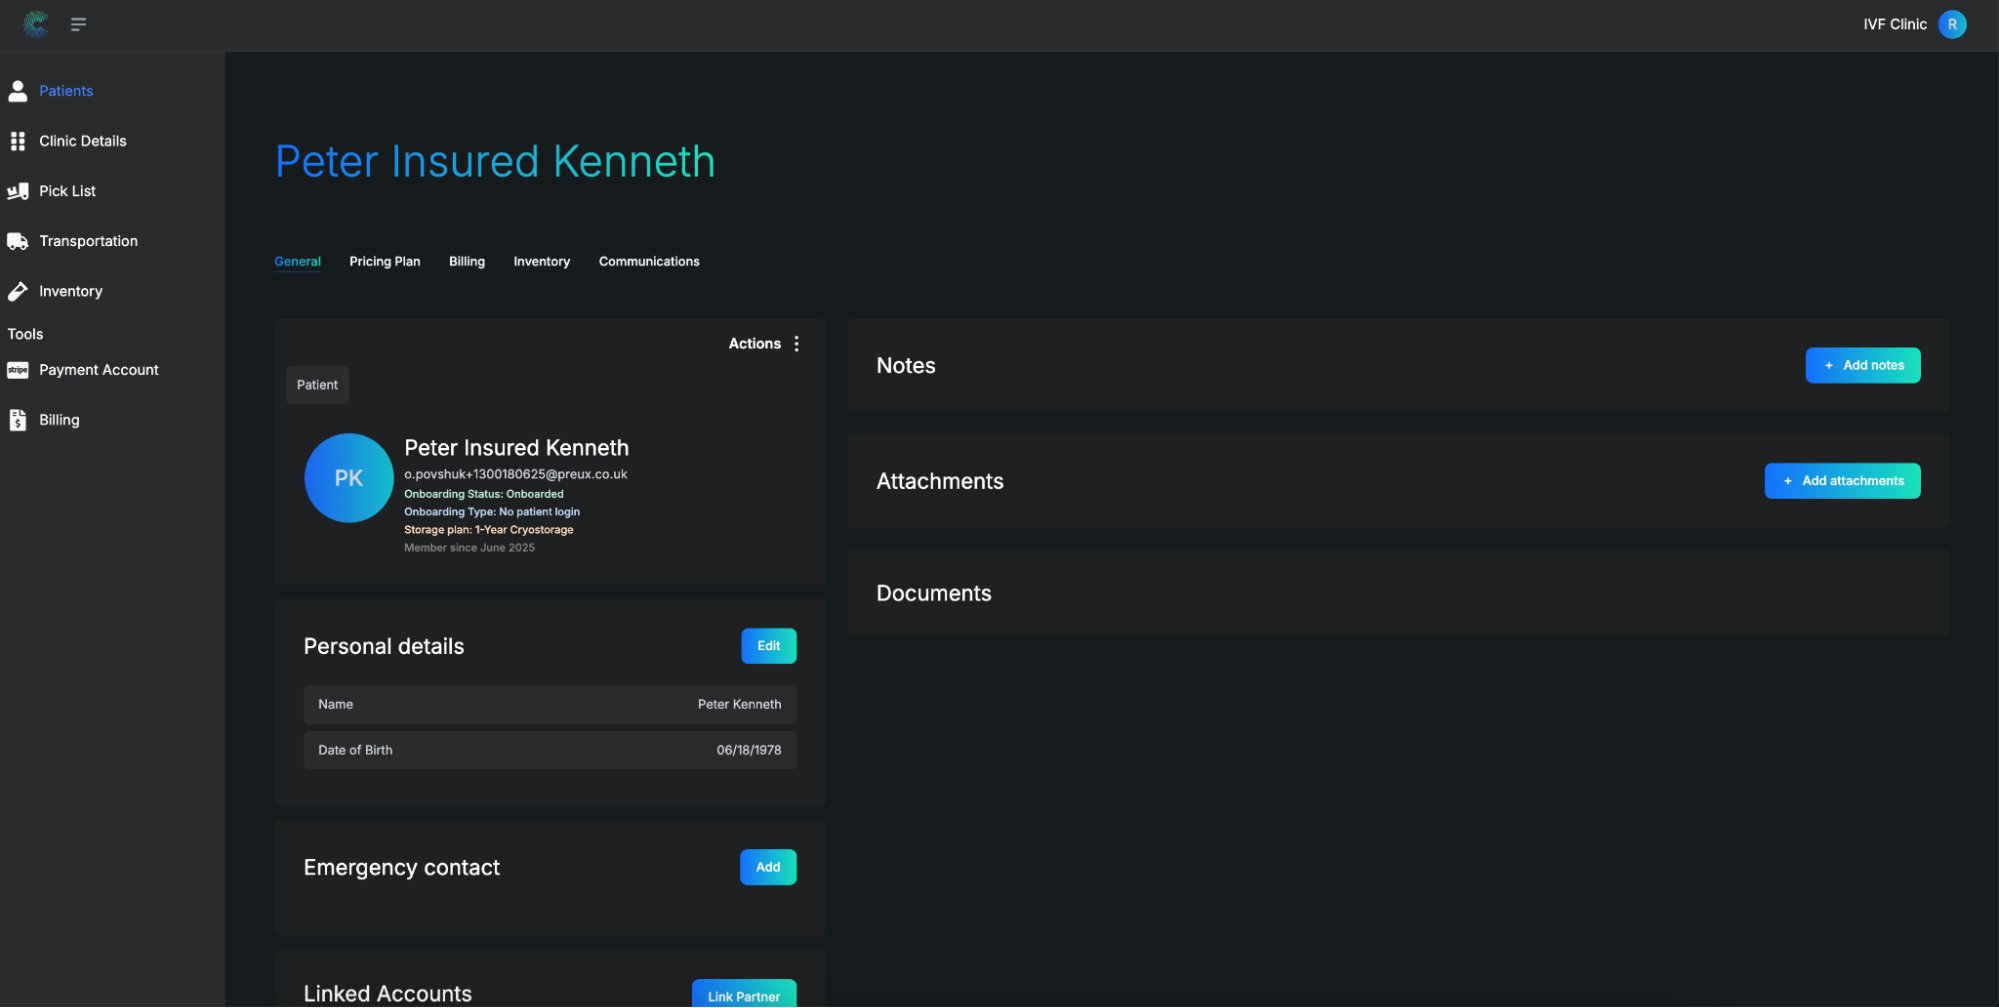Click the Patients person icon
The image size is (1999, 1008).
pyautogui.click(x=18, y=91)
